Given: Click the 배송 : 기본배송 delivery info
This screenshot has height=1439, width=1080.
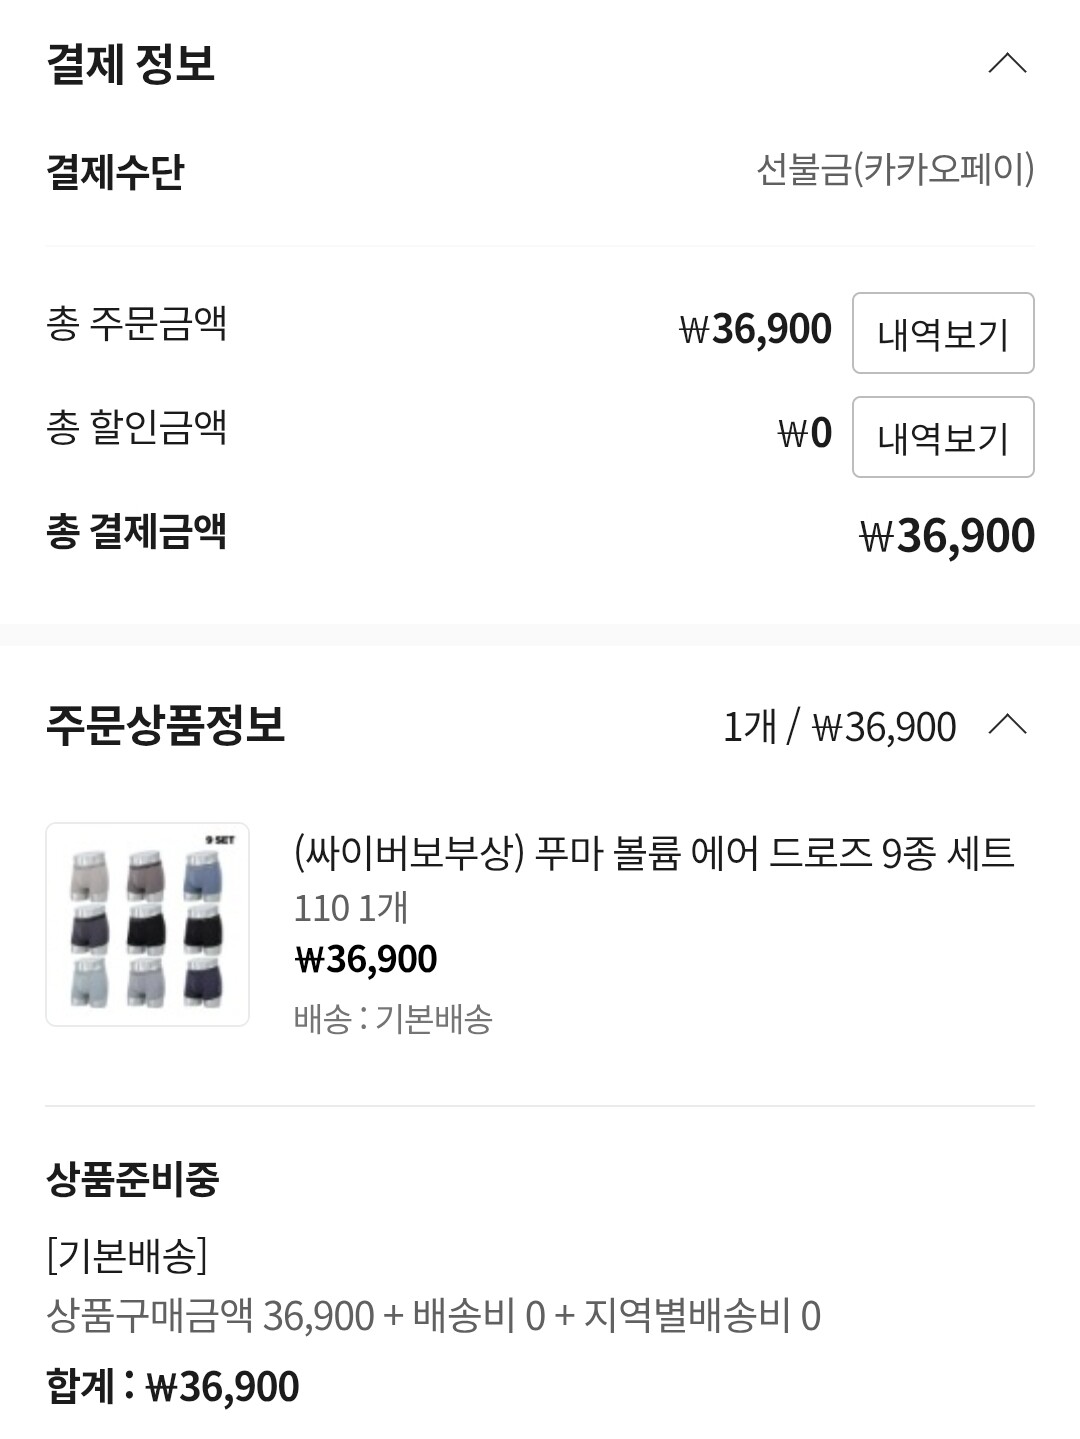Looking at the screenshot, I should pos(393,1019).
